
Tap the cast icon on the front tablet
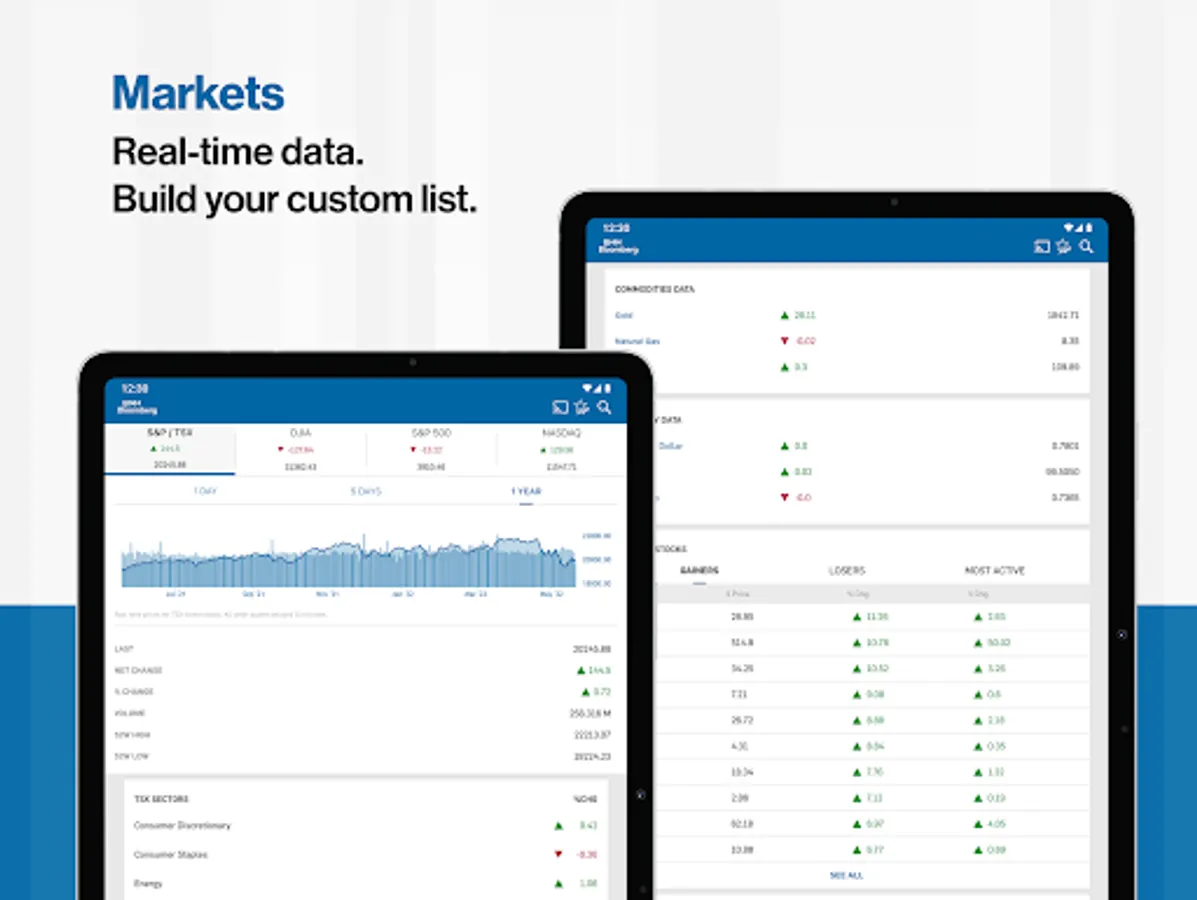click(560, 407)
